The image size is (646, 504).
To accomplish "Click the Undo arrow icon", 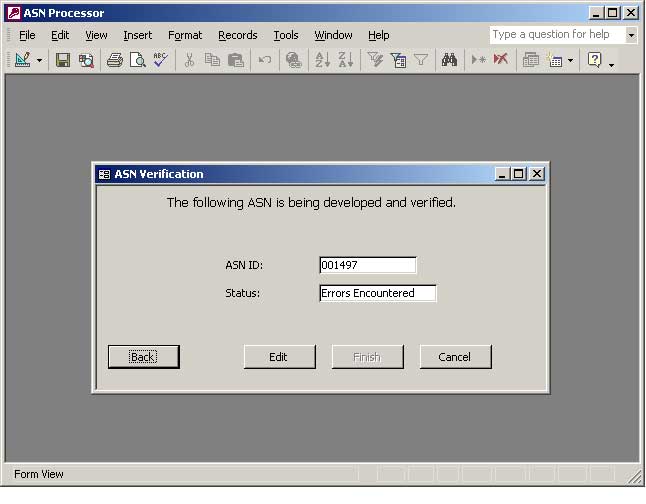I will pyautogui.click(x=264, y=60).
